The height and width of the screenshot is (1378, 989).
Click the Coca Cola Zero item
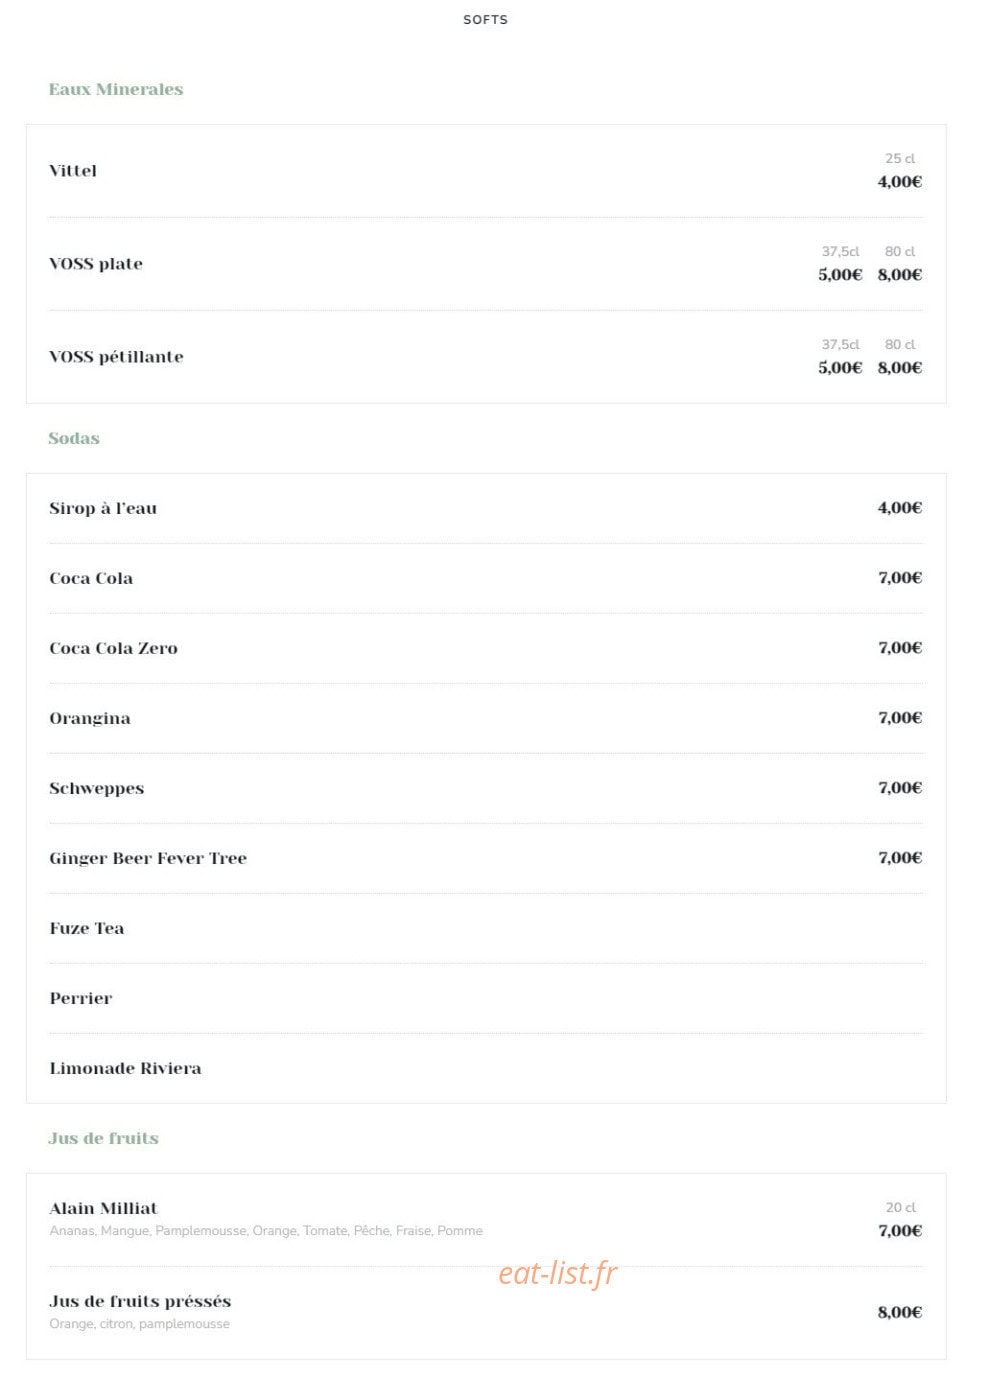tap(114, 648)
